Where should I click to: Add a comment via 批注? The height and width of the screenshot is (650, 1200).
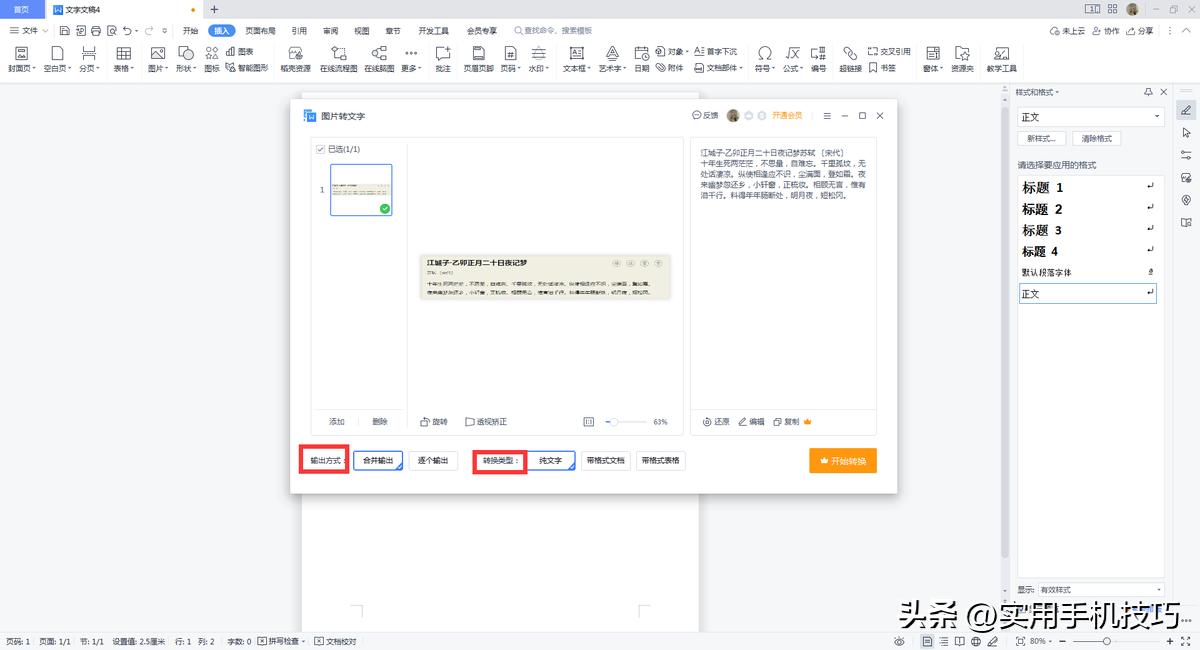pos(443,59)
